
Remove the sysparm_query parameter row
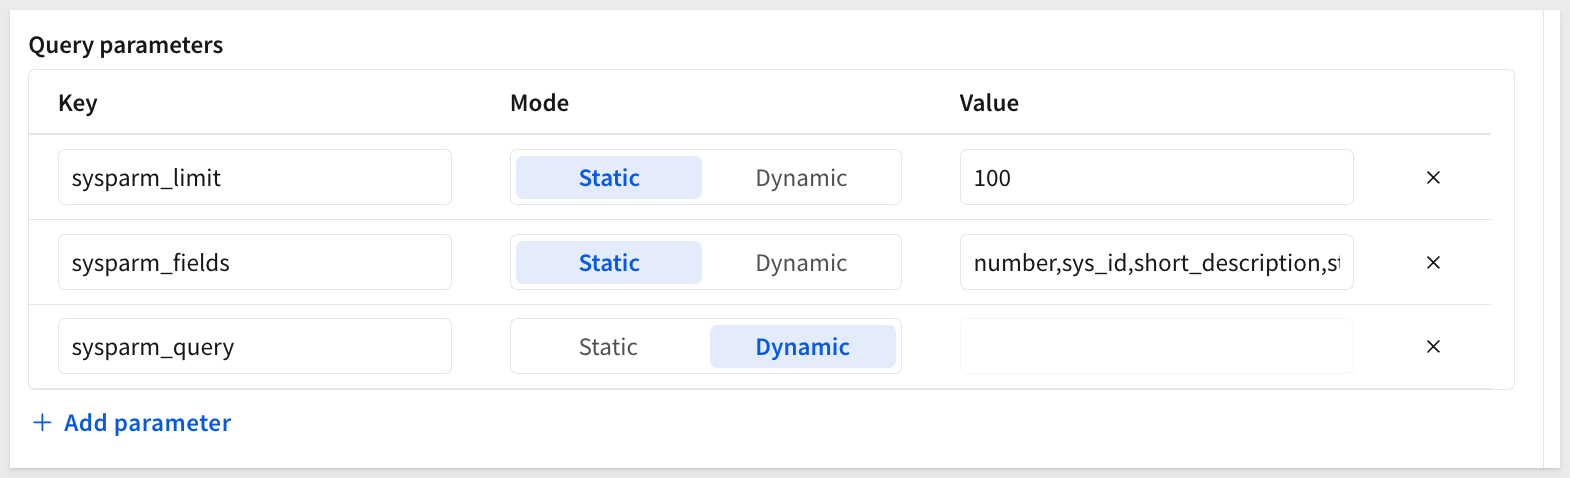click(1432, 346)
